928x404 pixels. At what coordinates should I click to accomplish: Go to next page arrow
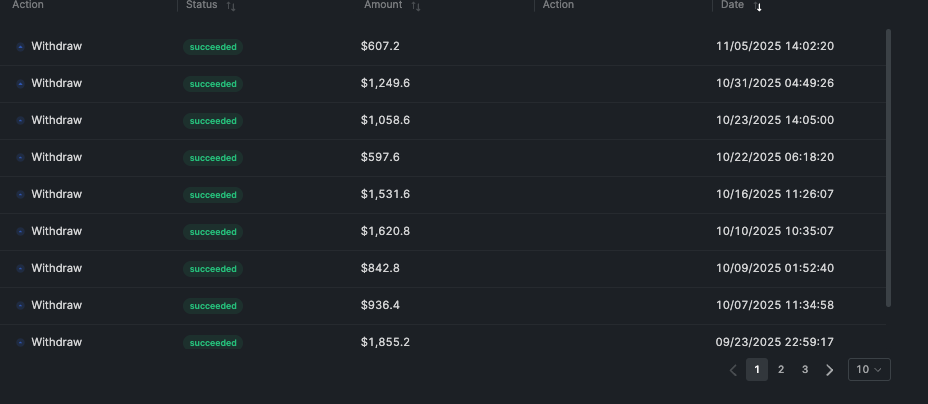tap(829, 370)
